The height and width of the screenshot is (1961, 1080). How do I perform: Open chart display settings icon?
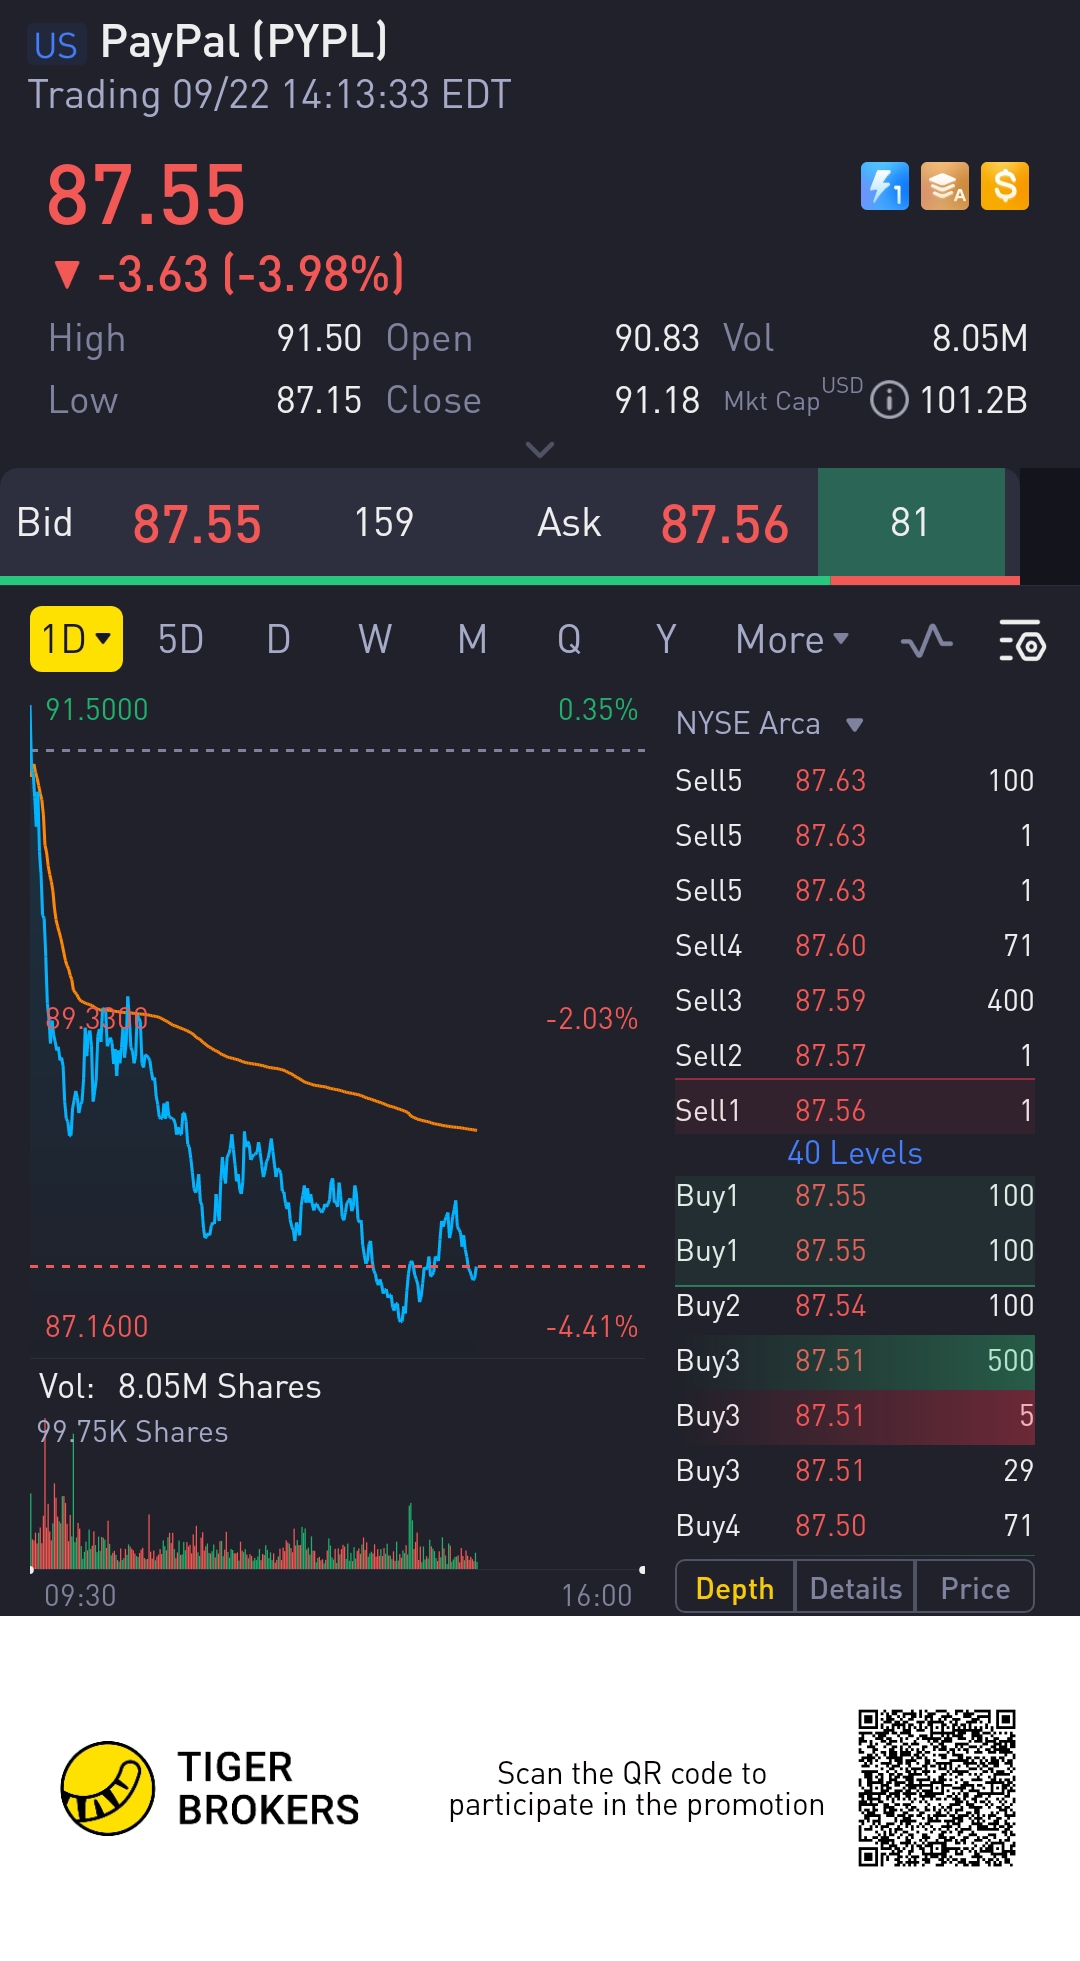pyautogui.click(x=1022, y=640)
